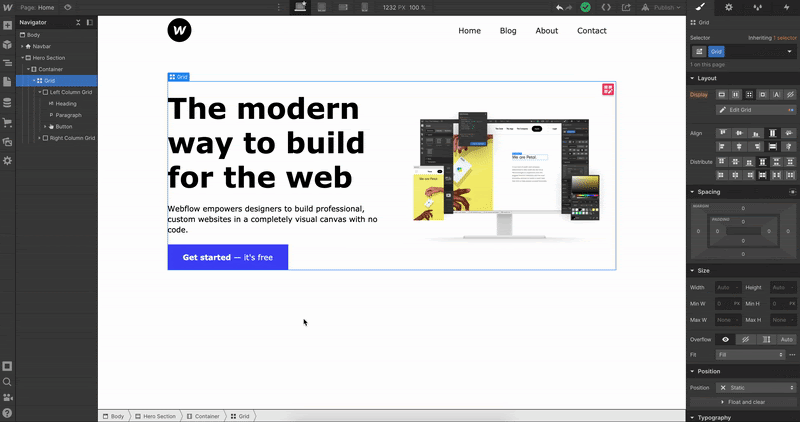Click the Get started button on canvas

(228, 257)
